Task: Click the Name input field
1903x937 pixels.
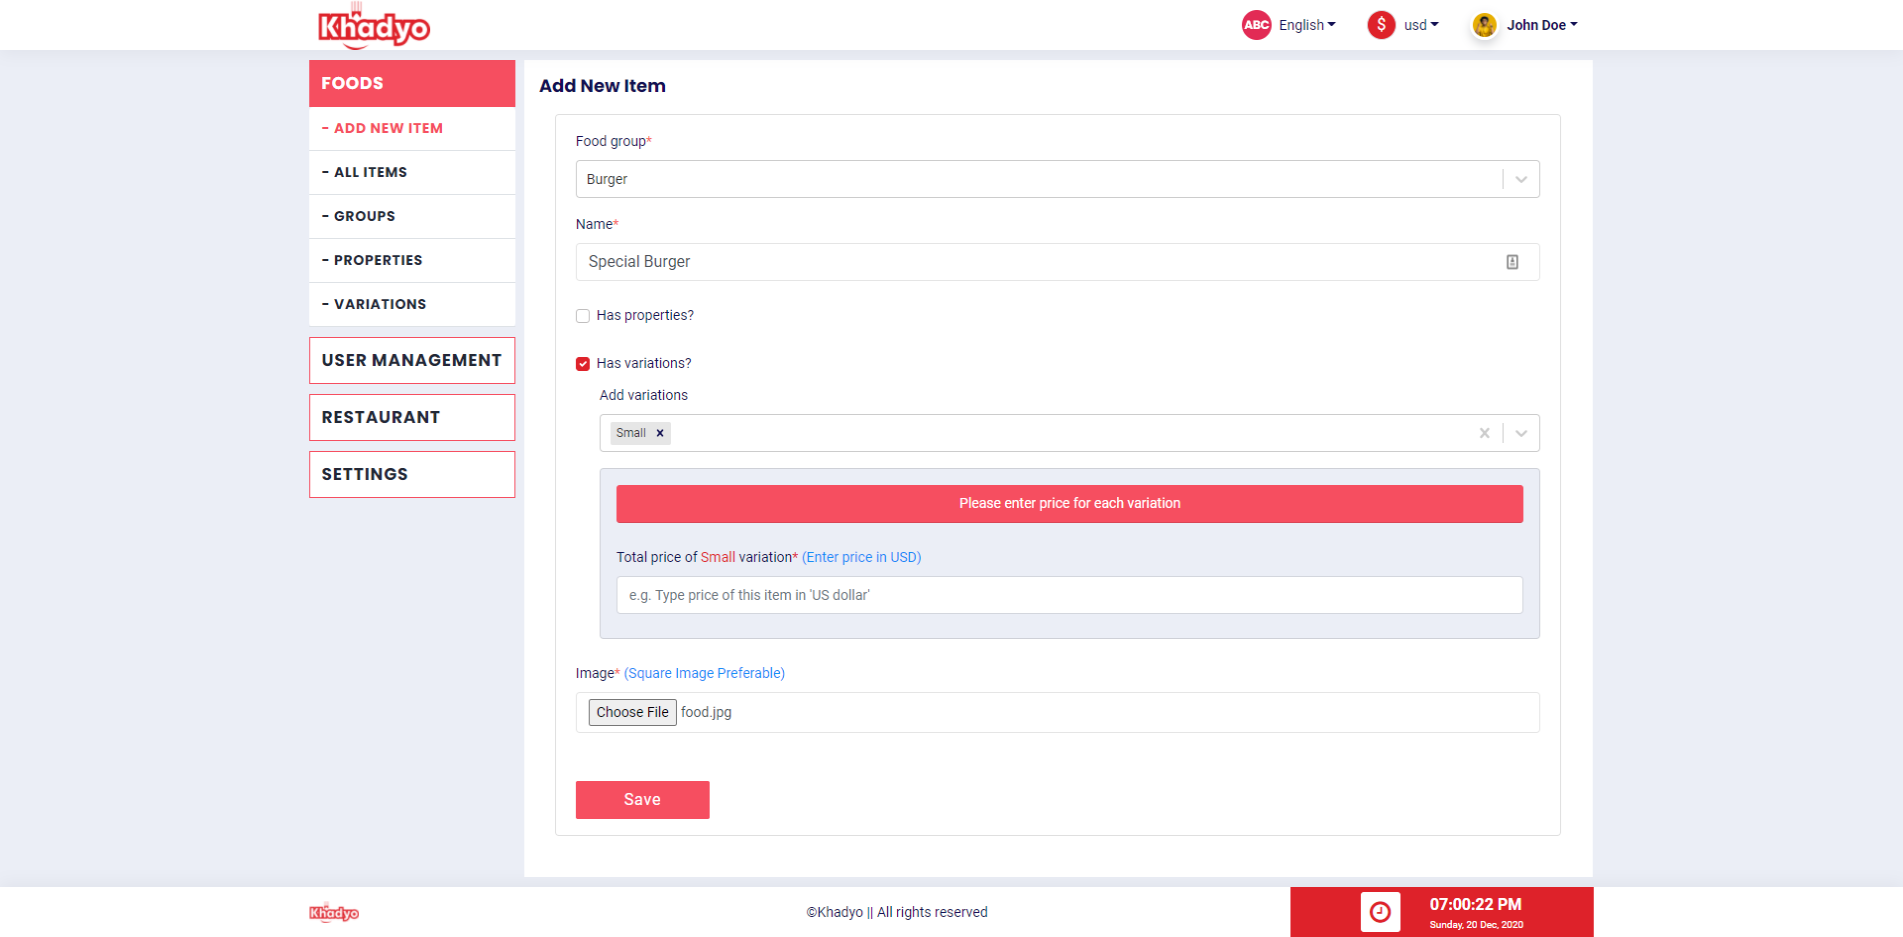Action: point(1057,262)
